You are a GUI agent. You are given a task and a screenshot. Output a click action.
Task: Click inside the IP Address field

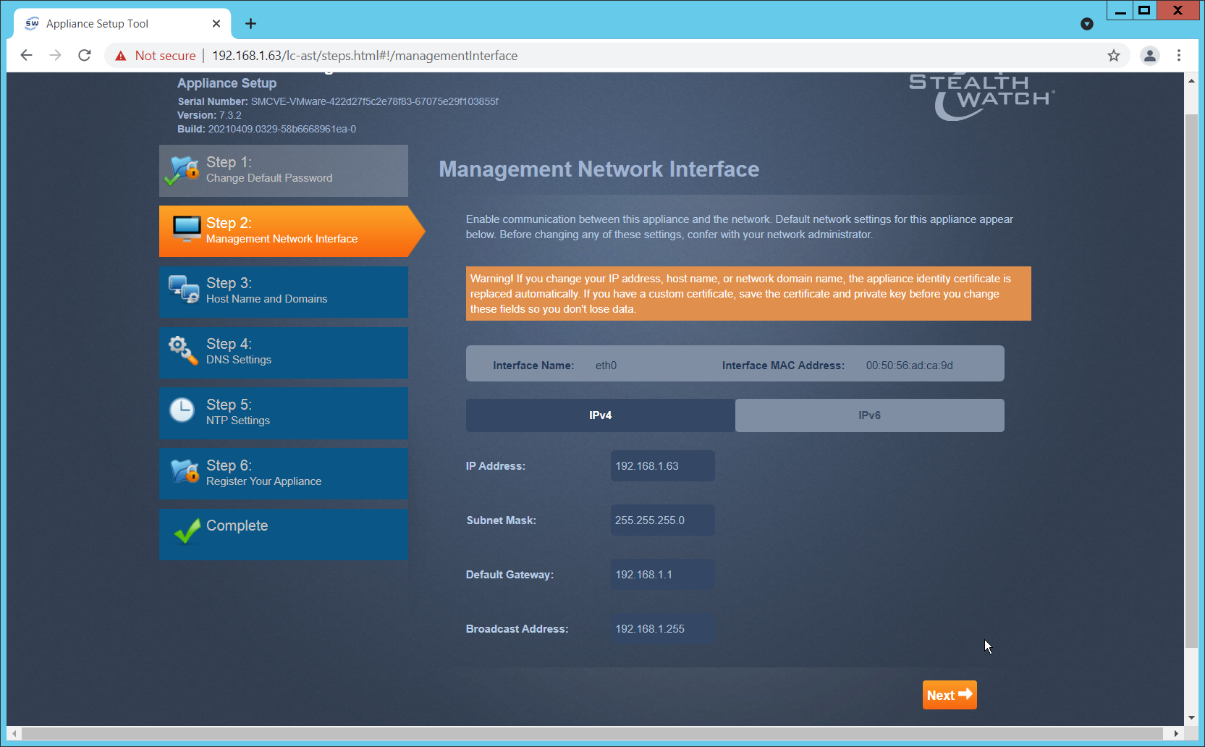click(x=662, y=465)
